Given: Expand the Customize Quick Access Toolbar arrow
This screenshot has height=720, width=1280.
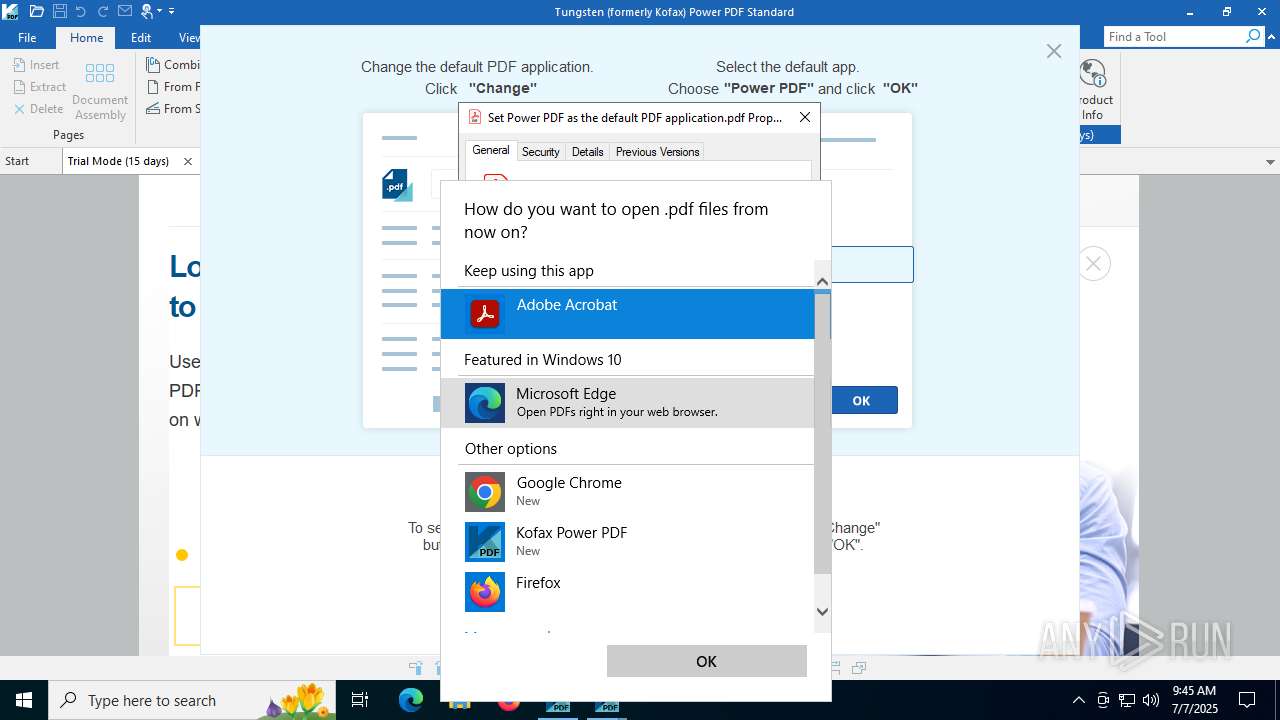Looking at the screenshot, I should (171, 11).
